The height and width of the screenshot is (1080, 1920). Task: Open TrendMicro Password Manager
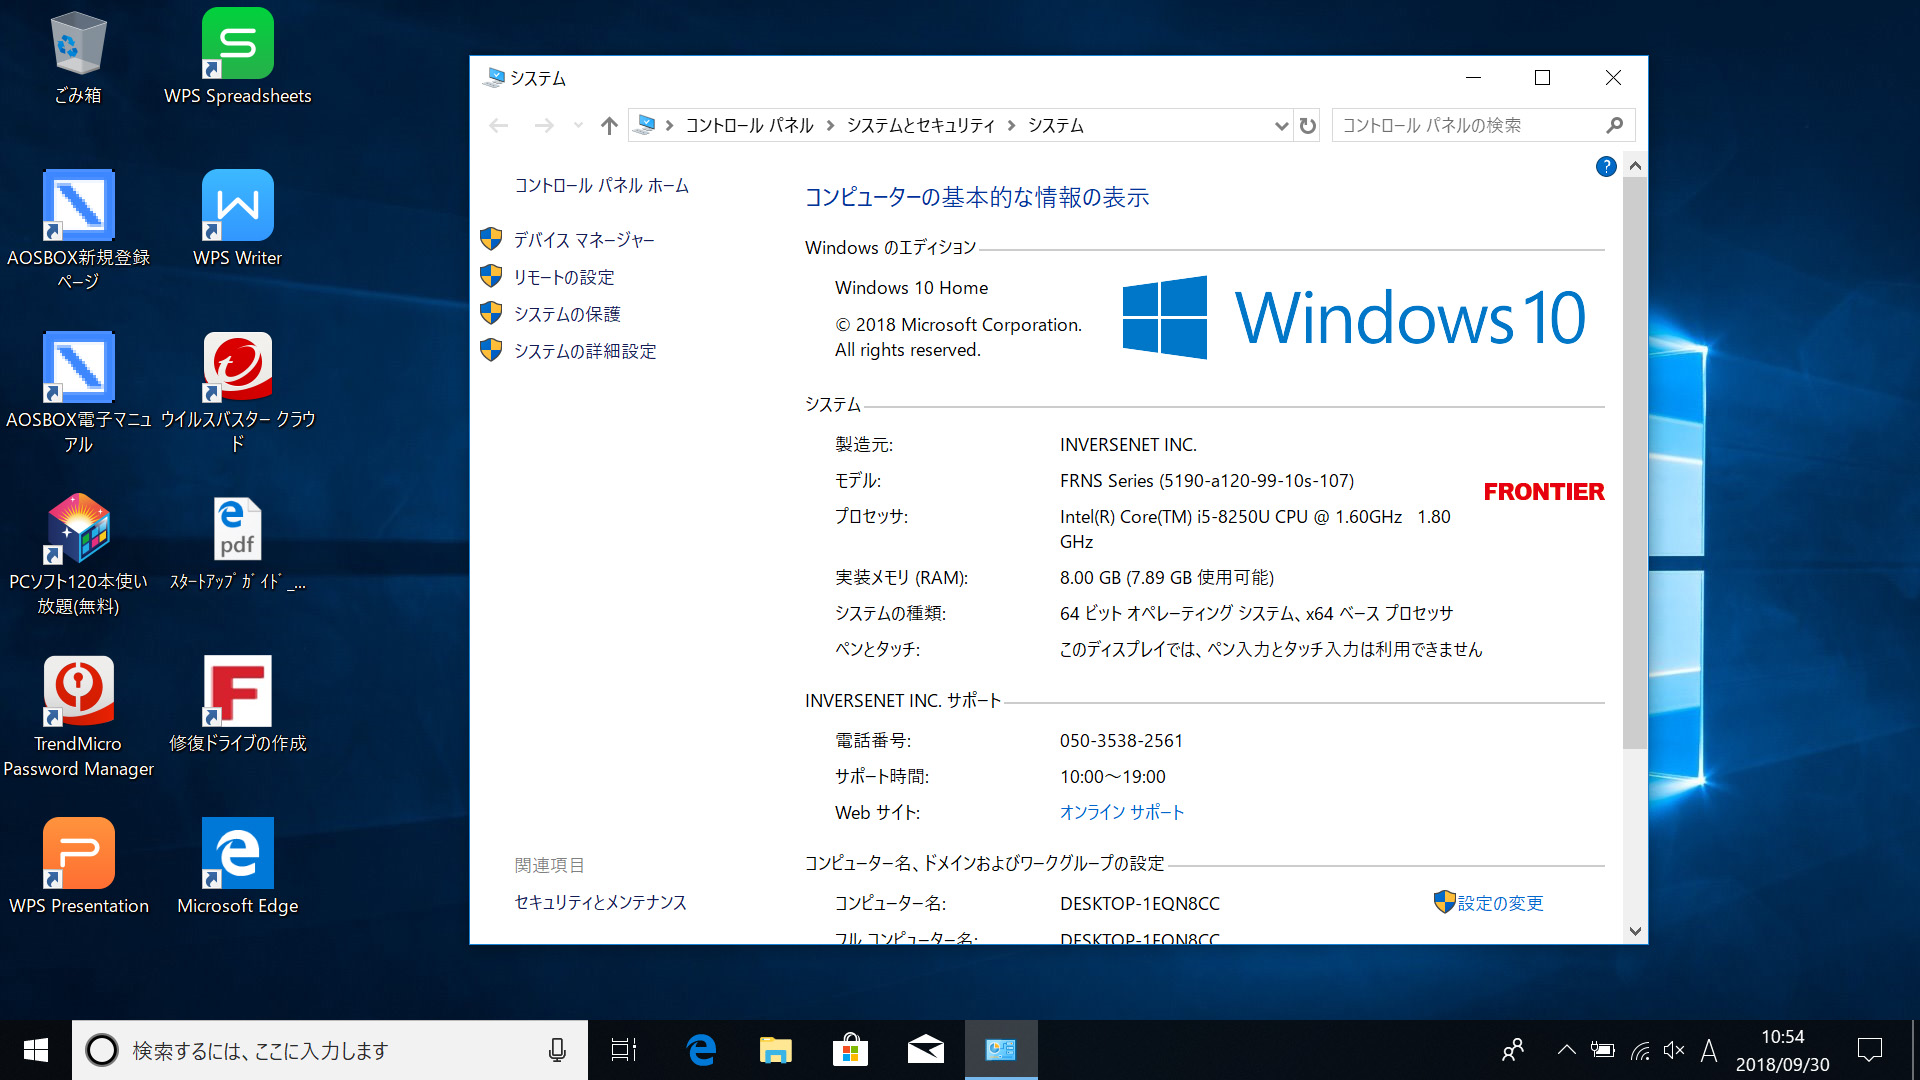[79, 692]
